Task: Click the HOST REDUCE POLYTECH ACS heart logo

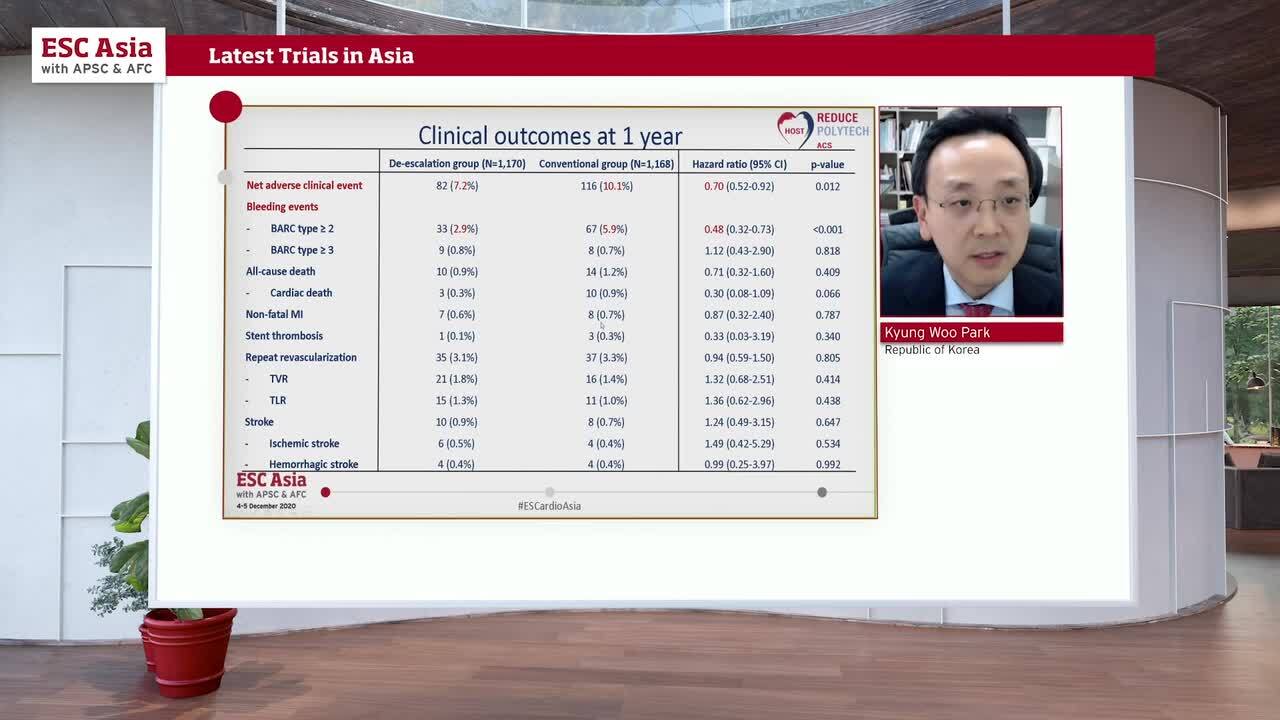Action: (x=823, y=130)
